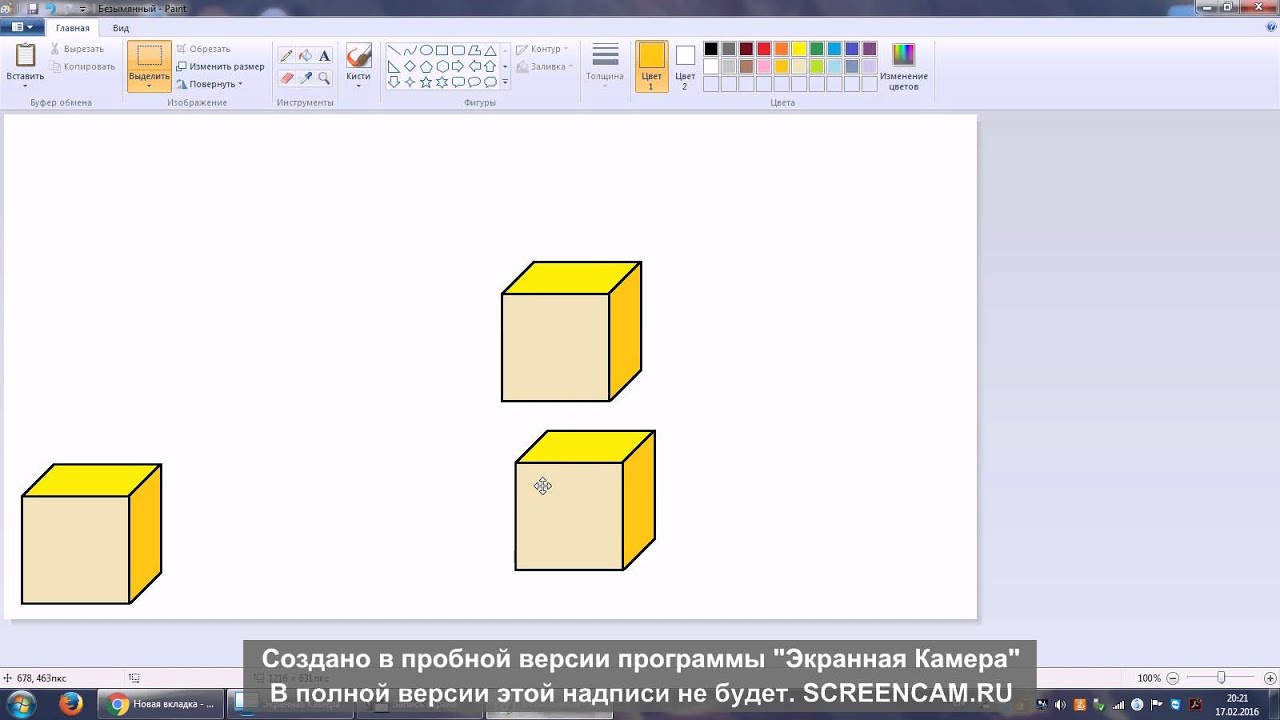Select the Color picker eyedropper tool
Image resolution: width=1280 pixels, height=720 pixels.
[x=306, y=77]
